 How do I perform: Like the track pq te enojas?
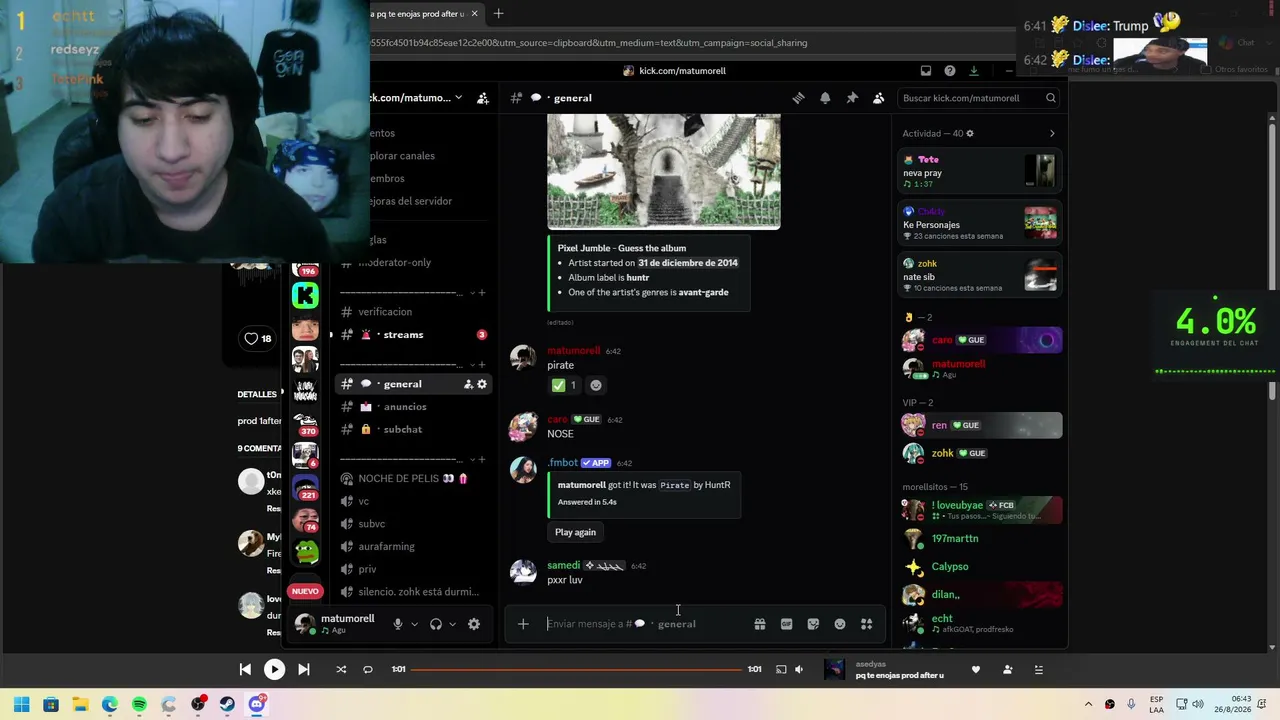click(976, 669)
